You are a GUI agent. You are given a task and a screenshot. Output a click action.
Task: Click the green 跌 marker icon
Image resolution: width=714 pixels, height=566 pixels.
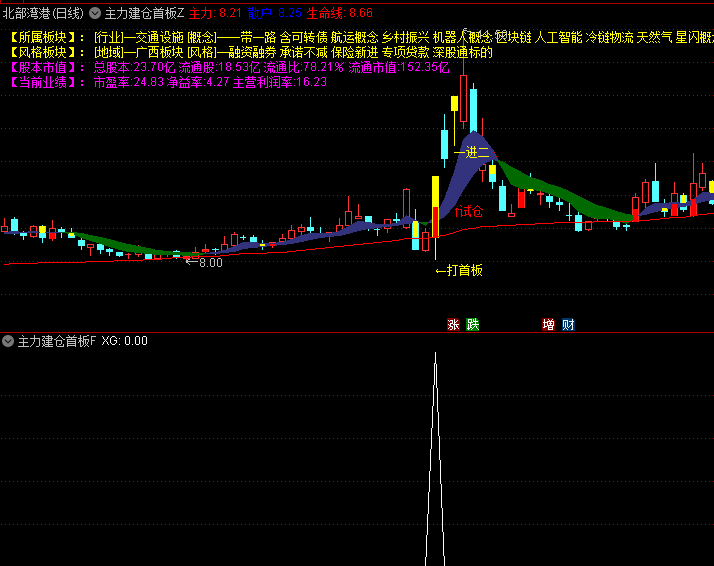[x=473, y=325]
